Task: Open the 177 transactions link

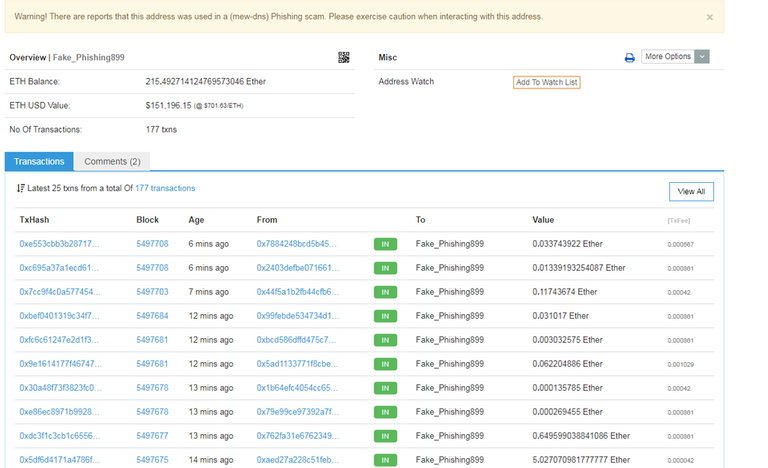Action: tap(165, 188)
